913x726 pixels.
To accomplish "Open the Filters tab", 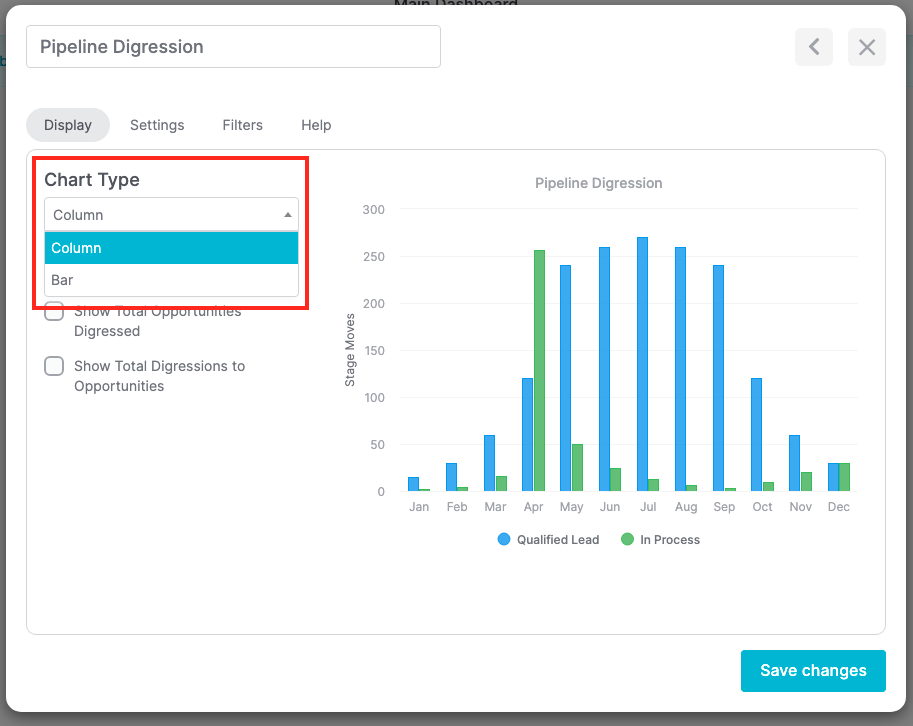I will coord(242,125).
